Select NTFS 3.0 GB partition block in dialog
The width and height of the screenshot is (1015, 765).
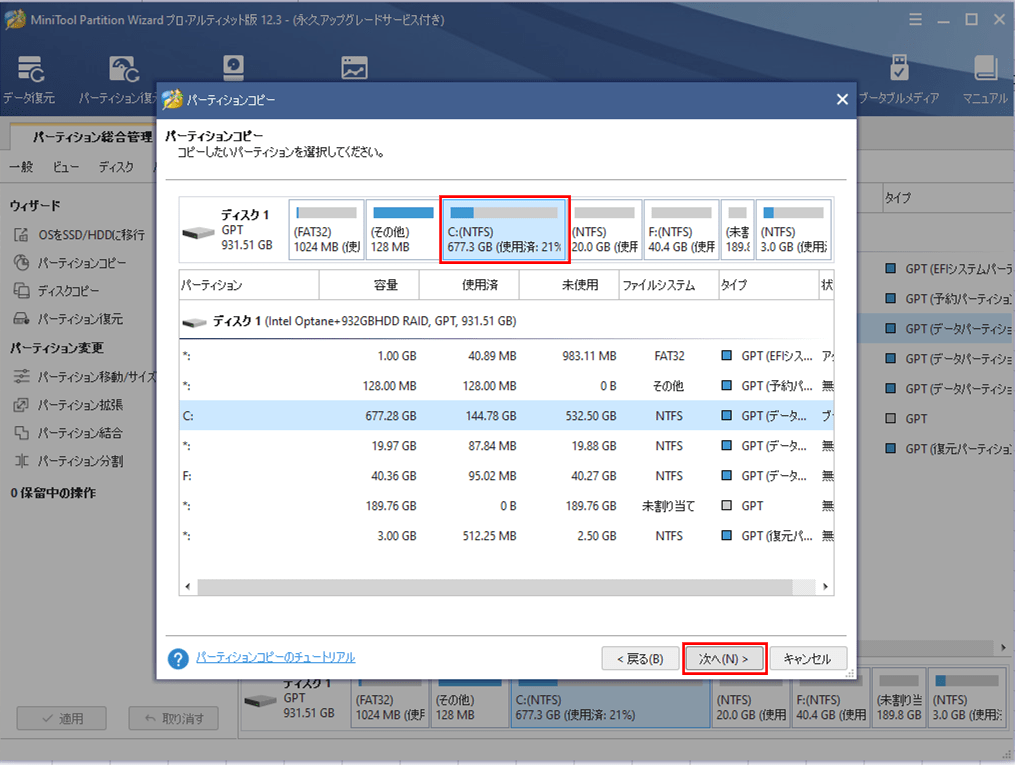click(794, 230)
